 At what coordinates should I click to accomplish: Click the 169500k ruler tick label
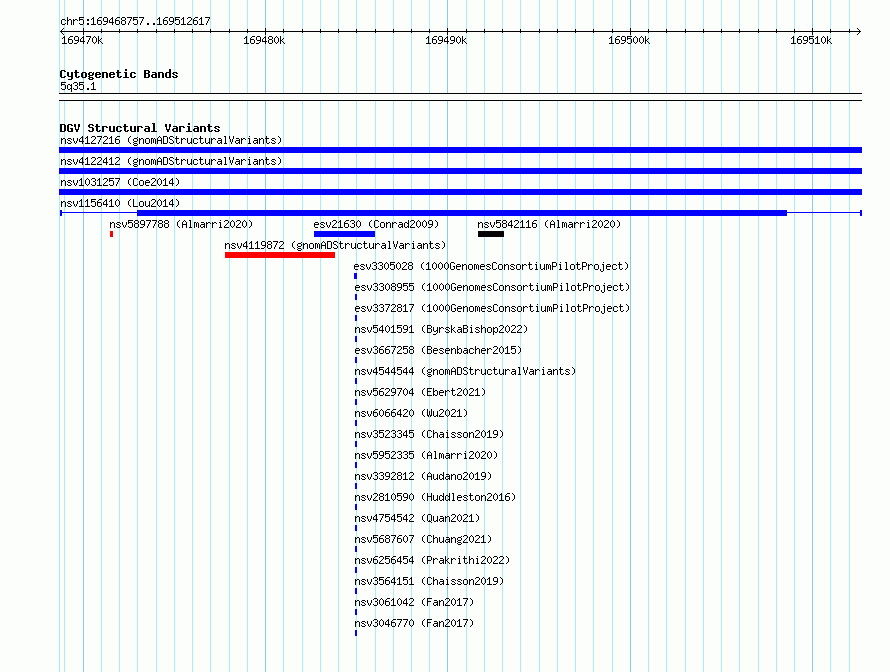629,40
